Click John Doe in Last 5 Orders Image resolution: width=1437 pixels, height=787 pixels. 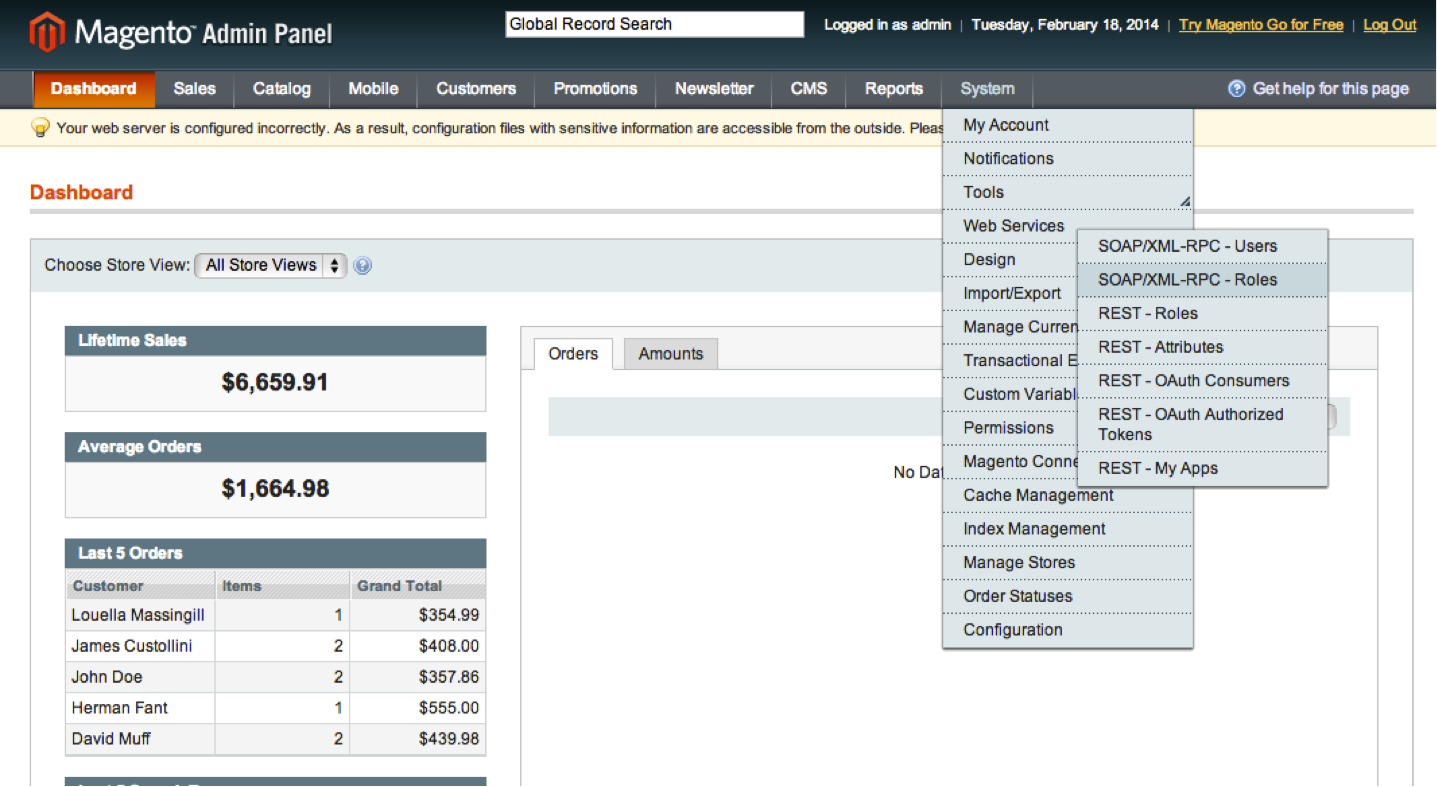point(107,678)
